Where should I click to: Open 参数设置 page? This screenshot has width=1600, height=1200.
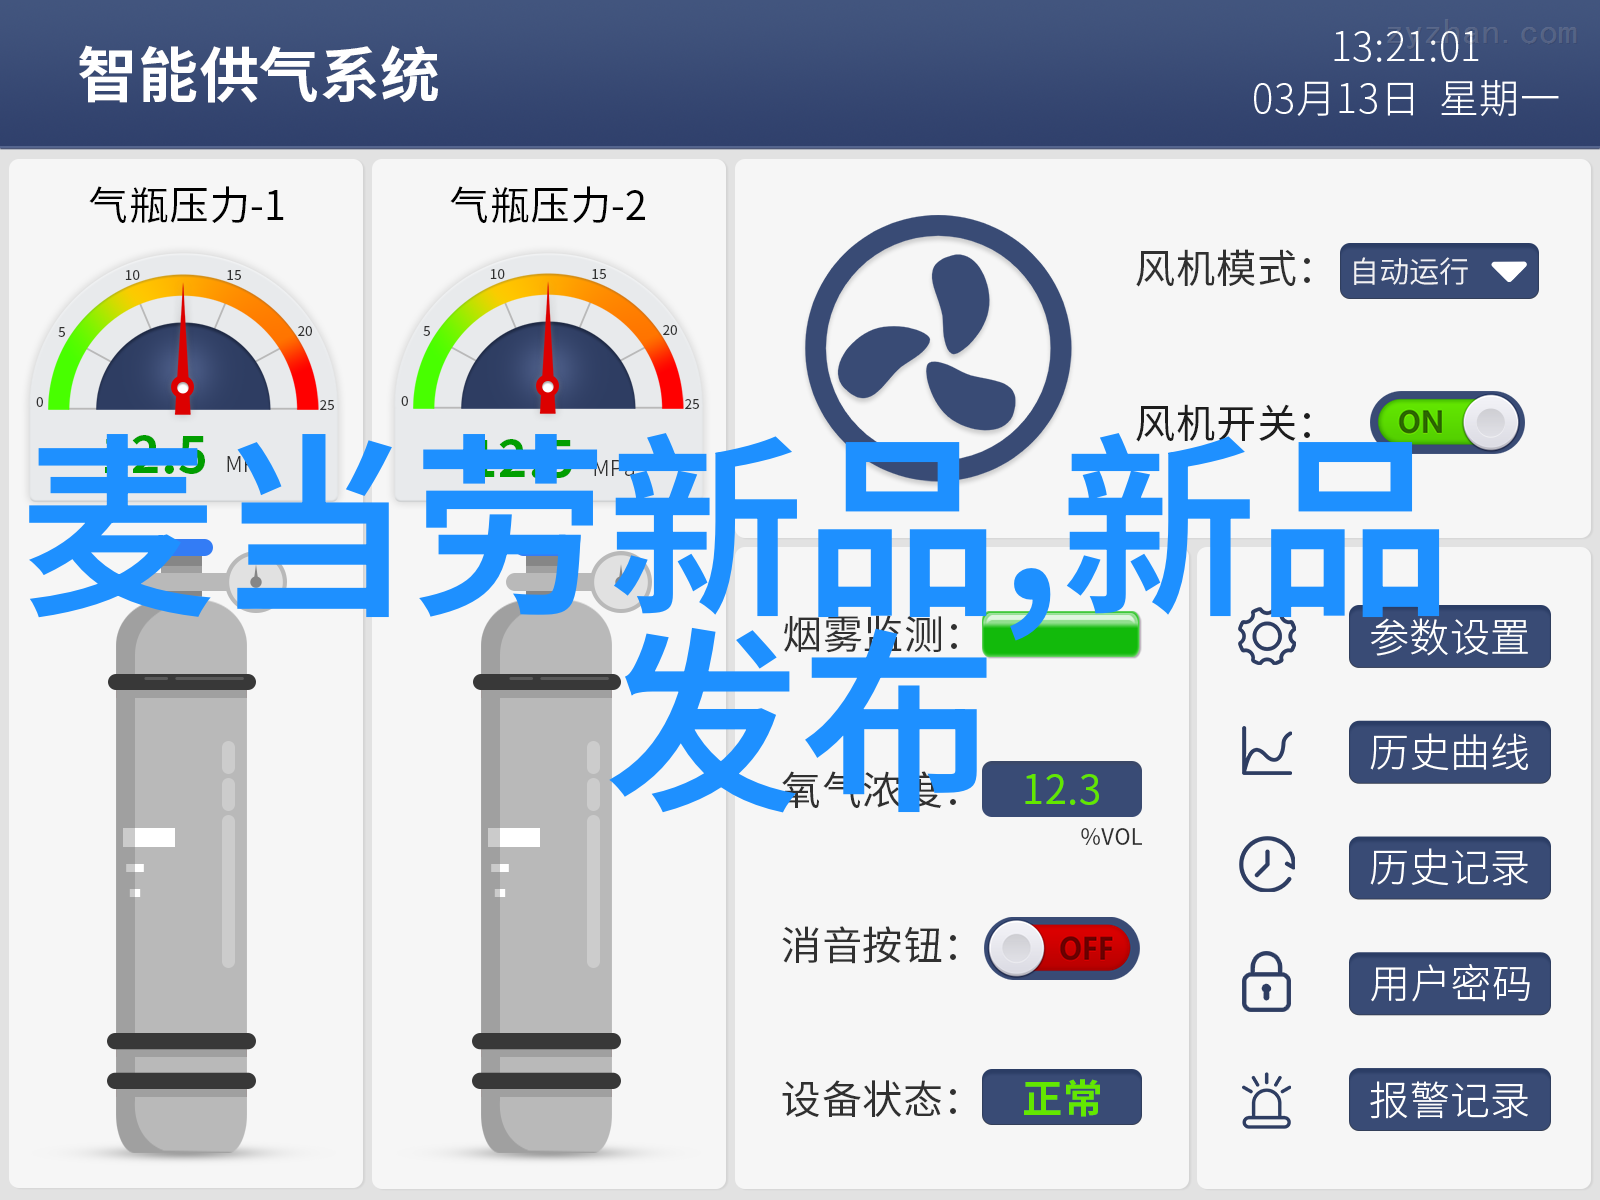1449,637
